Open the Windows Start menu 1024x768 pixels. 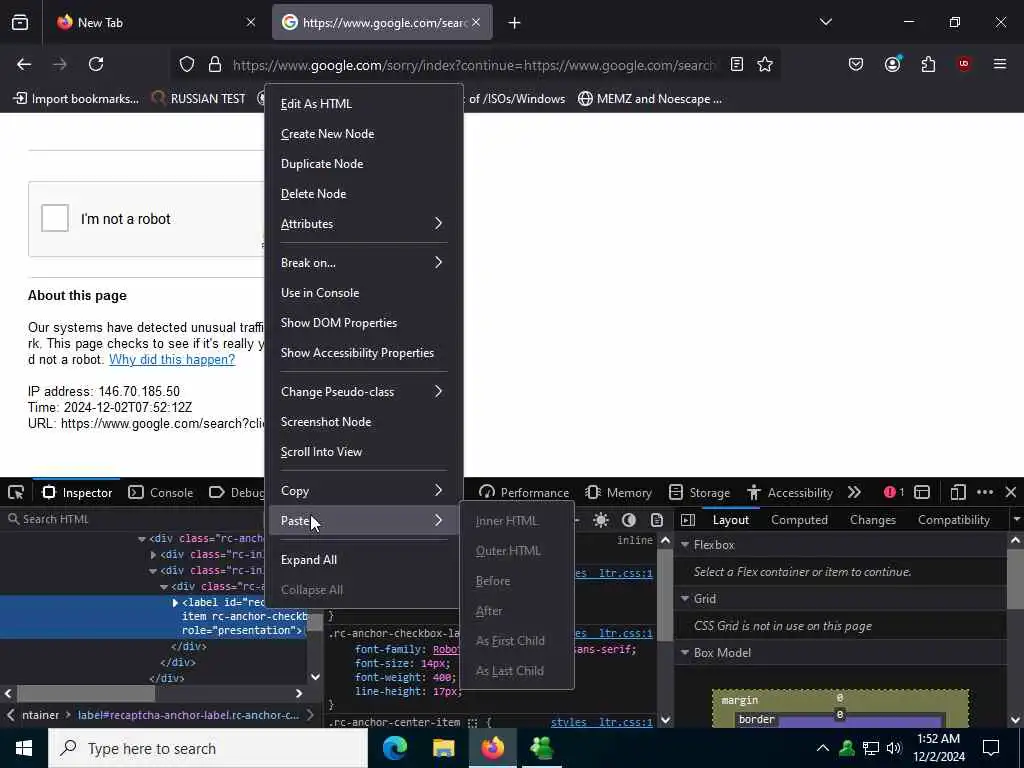(24, 748)
